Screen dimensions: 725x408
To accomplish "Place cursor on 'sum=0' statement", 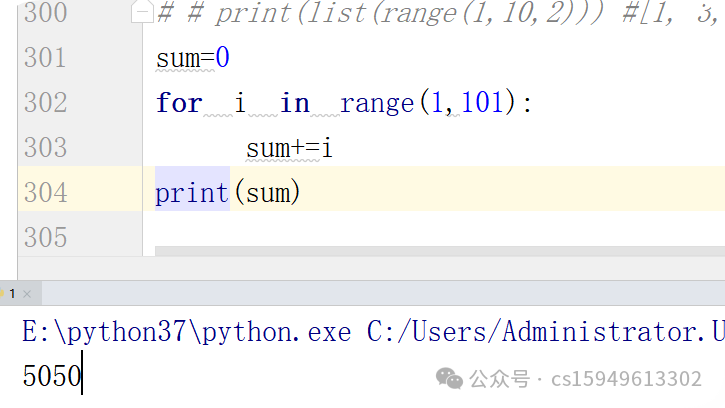I will tap(192, 58).
